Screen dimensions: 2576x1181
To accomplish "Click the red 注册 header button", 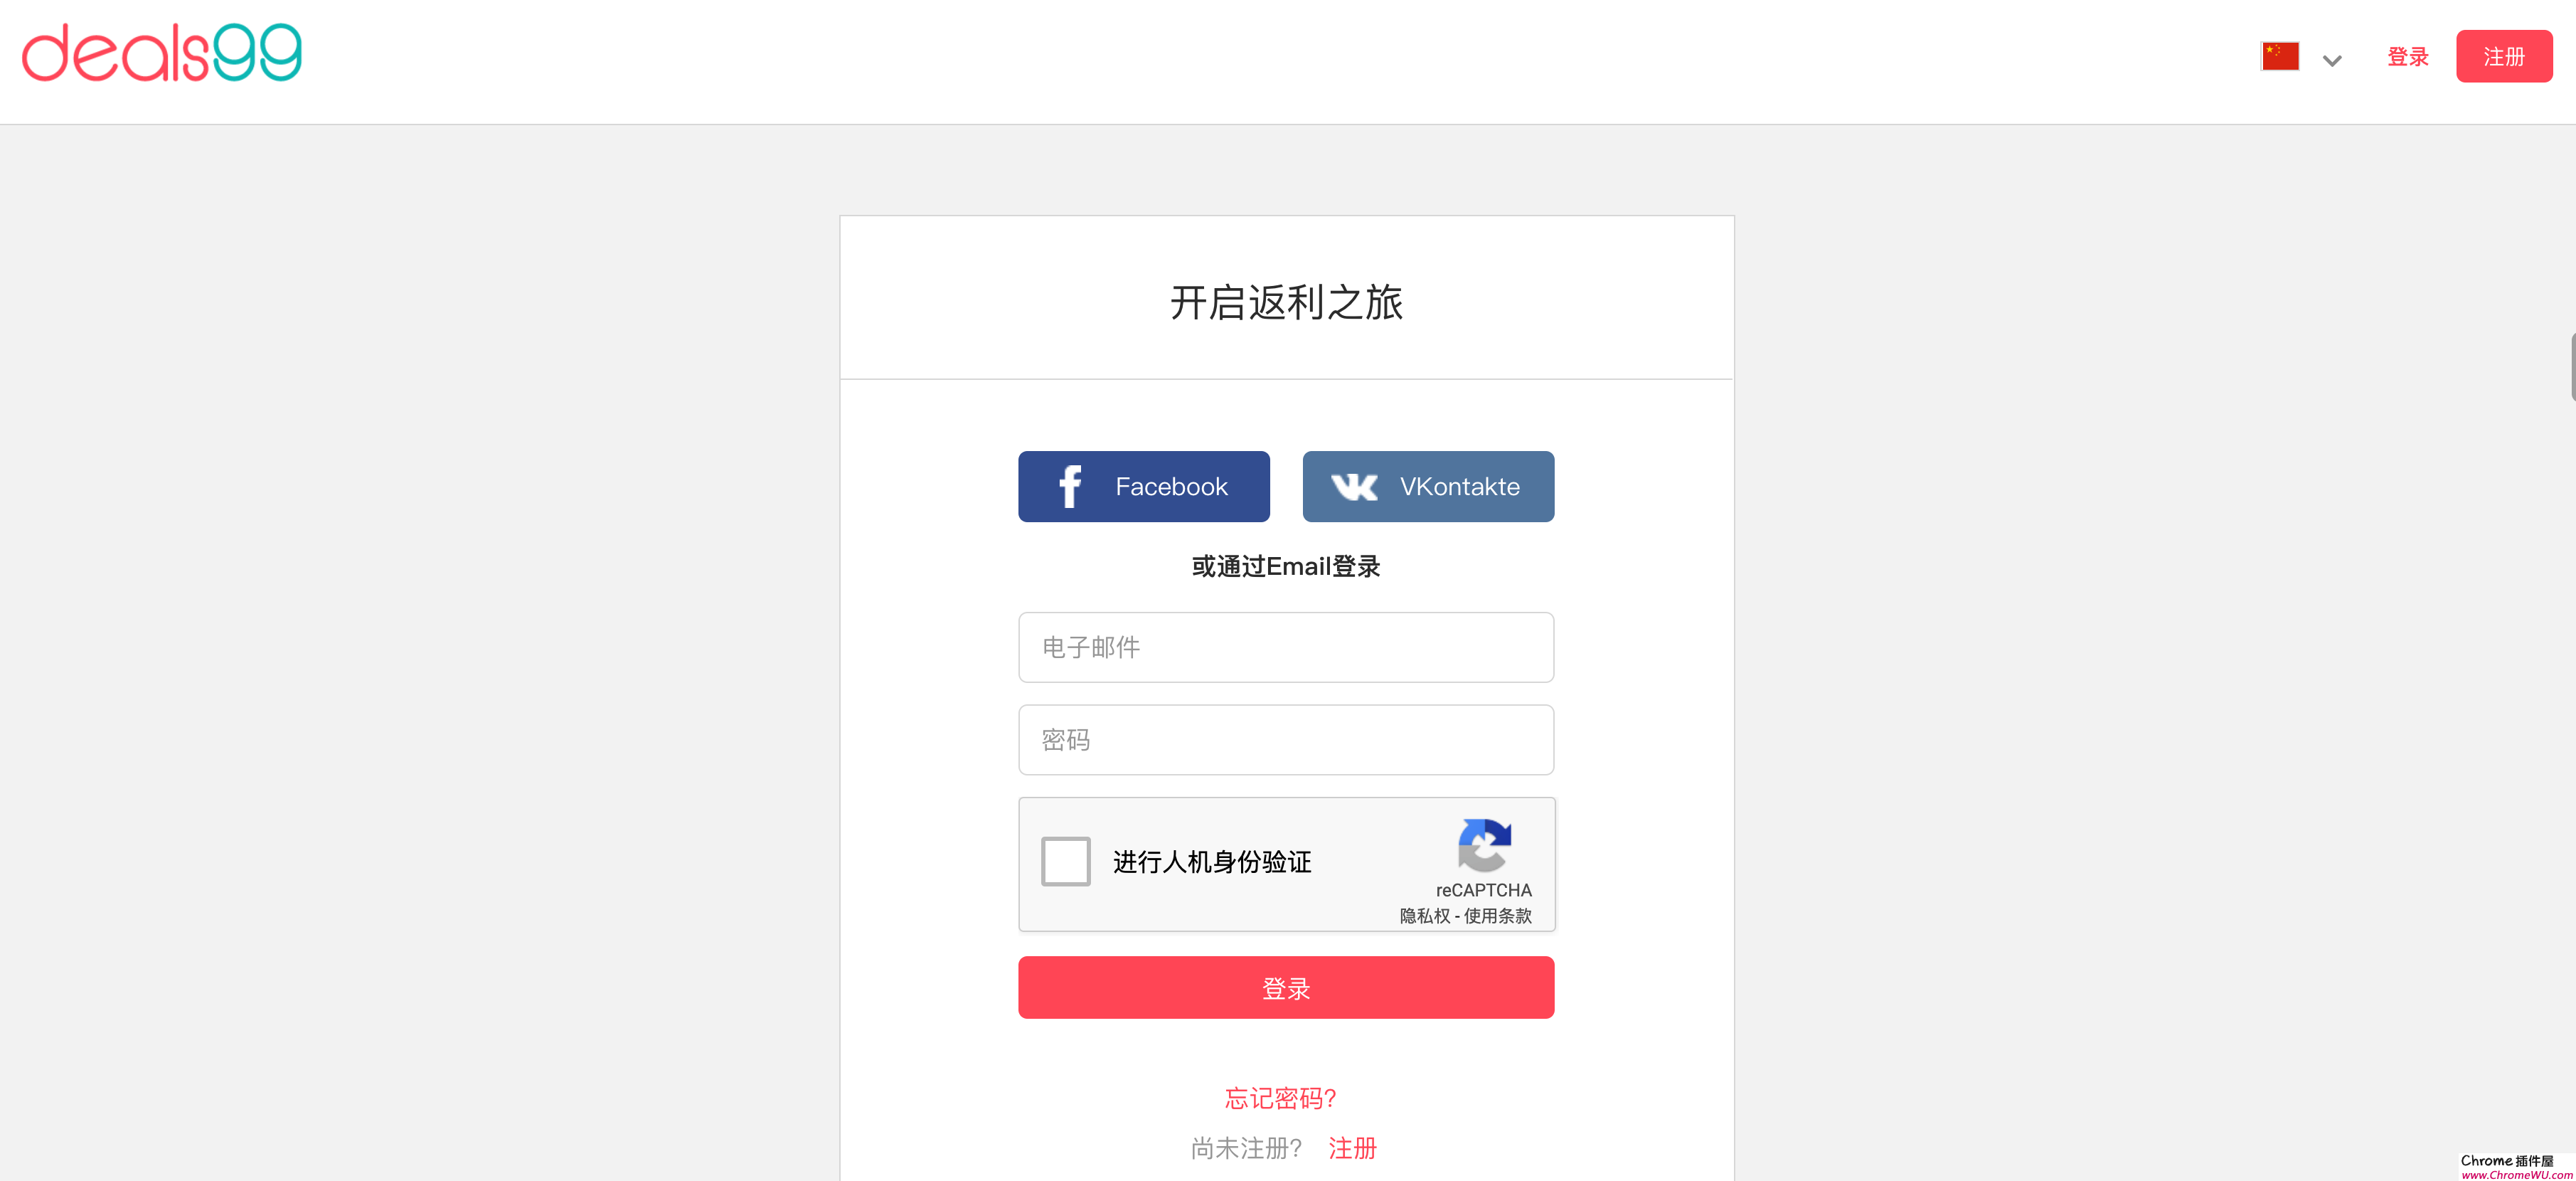I will click(2503, 57).
